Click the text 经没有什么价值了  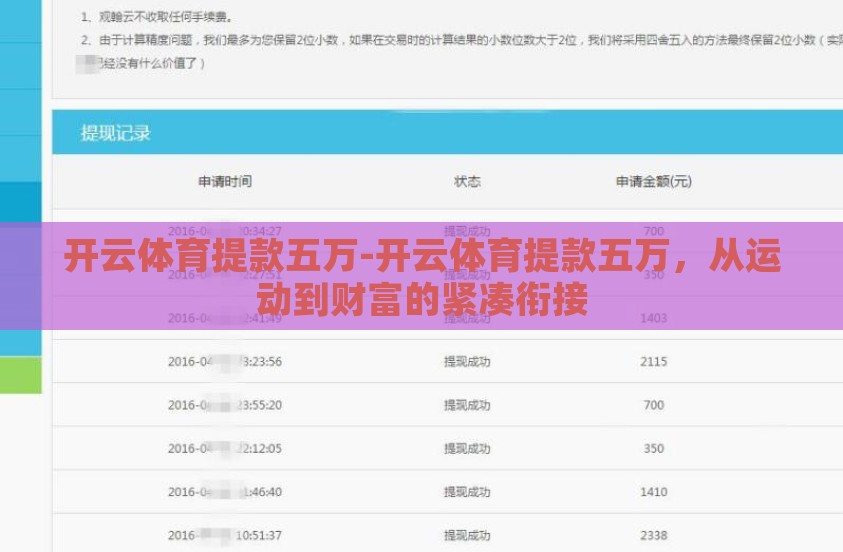coord(152,63)
